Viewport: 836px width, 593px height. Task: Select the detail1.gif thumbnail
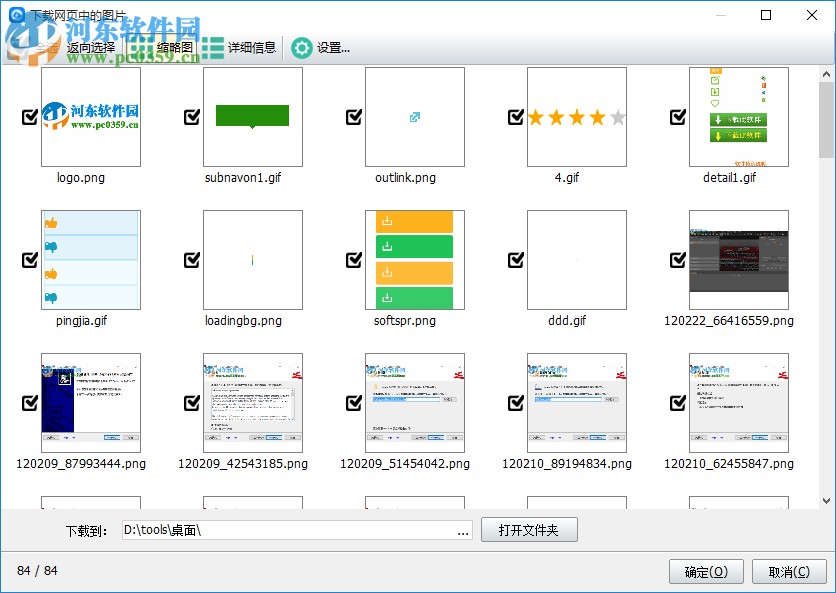tap(739, 117)
